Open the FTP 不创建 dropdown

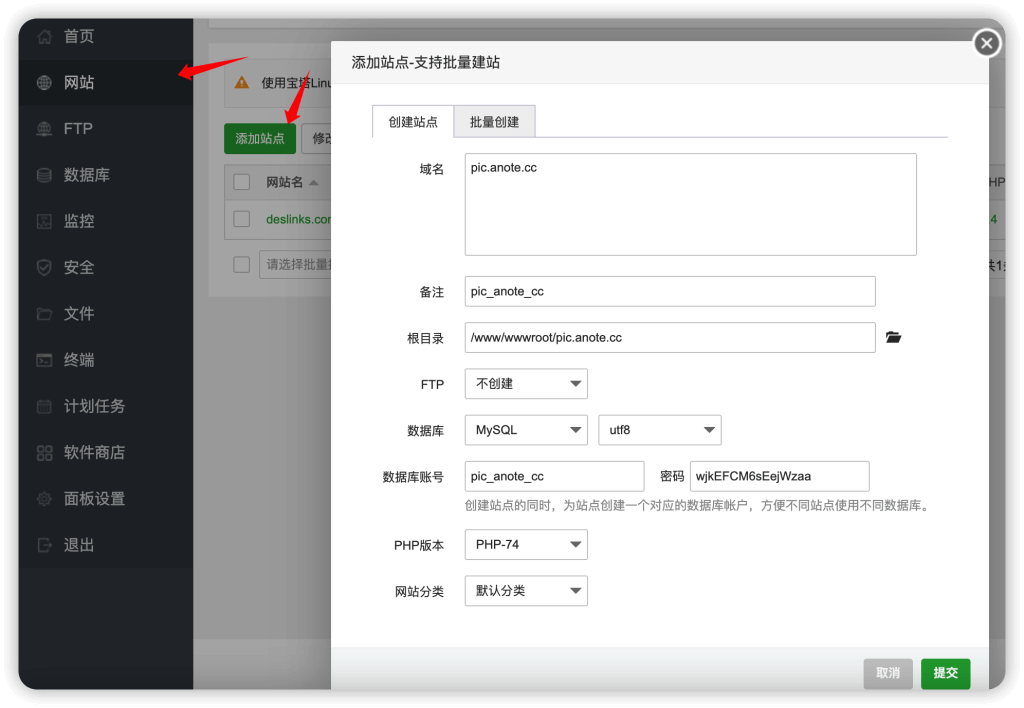526,383
